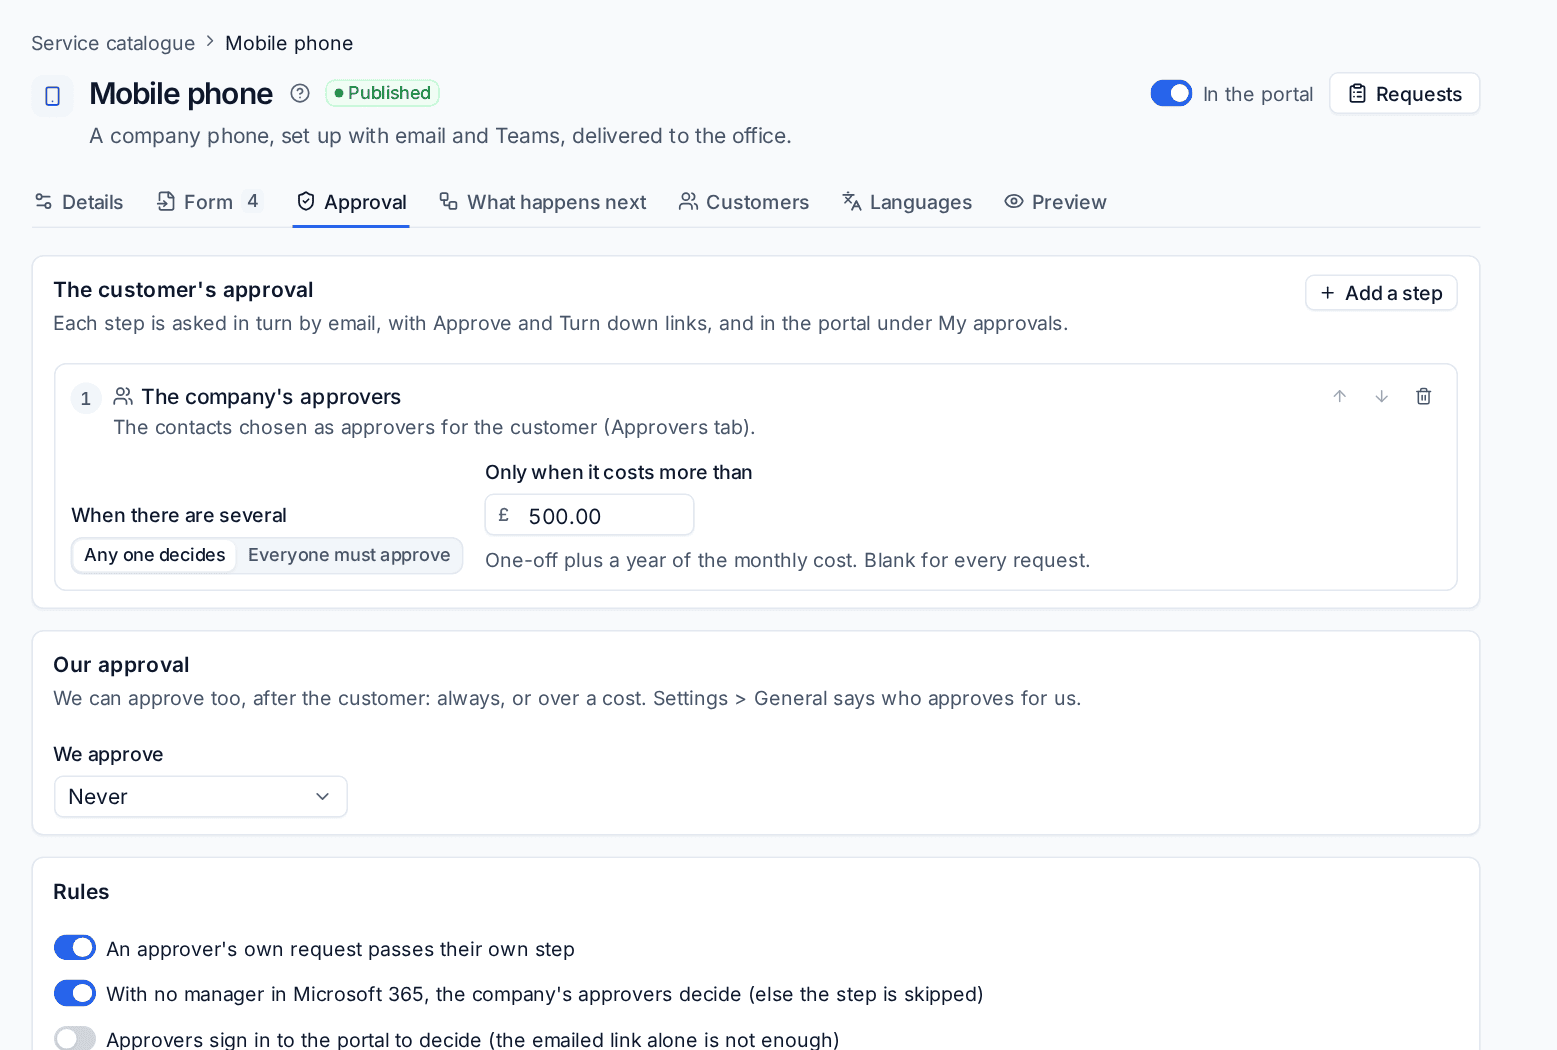Screen dimensions: 1557x1050
Task: Click the 'Rules' section heading
Action: coord(81,892)
